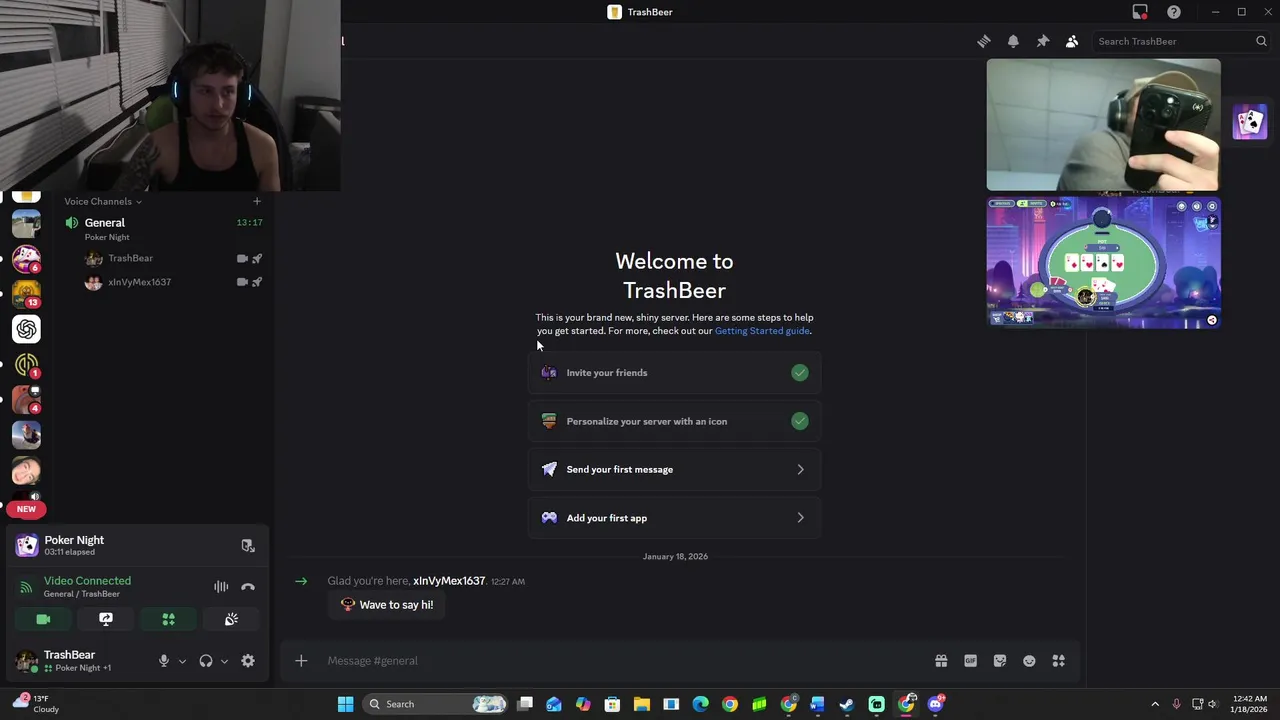Open File Explorer from the taskbar
The height and width of the screenshot is (720, 1280).
tap(642, 704)
